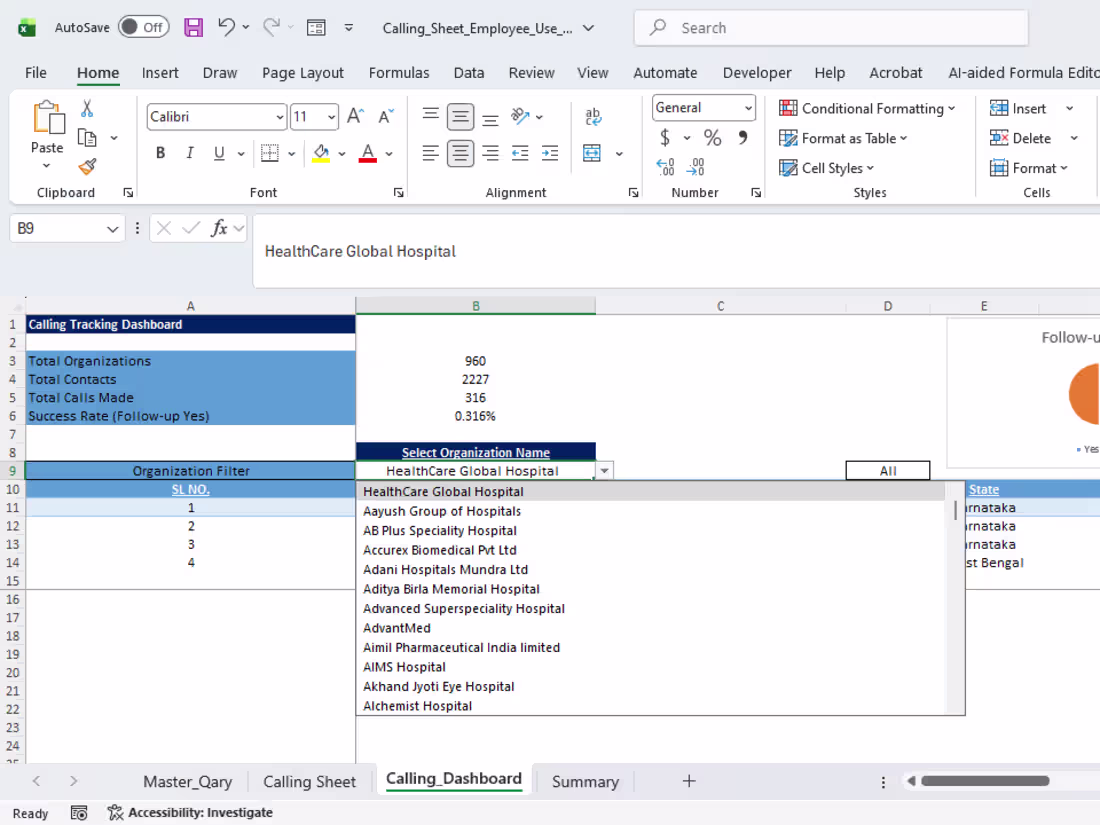This screenshot has width=1100, height=825.
Task: Toggle the AutoSave switch
Action: pyautogui.click(x=143, y=28)
